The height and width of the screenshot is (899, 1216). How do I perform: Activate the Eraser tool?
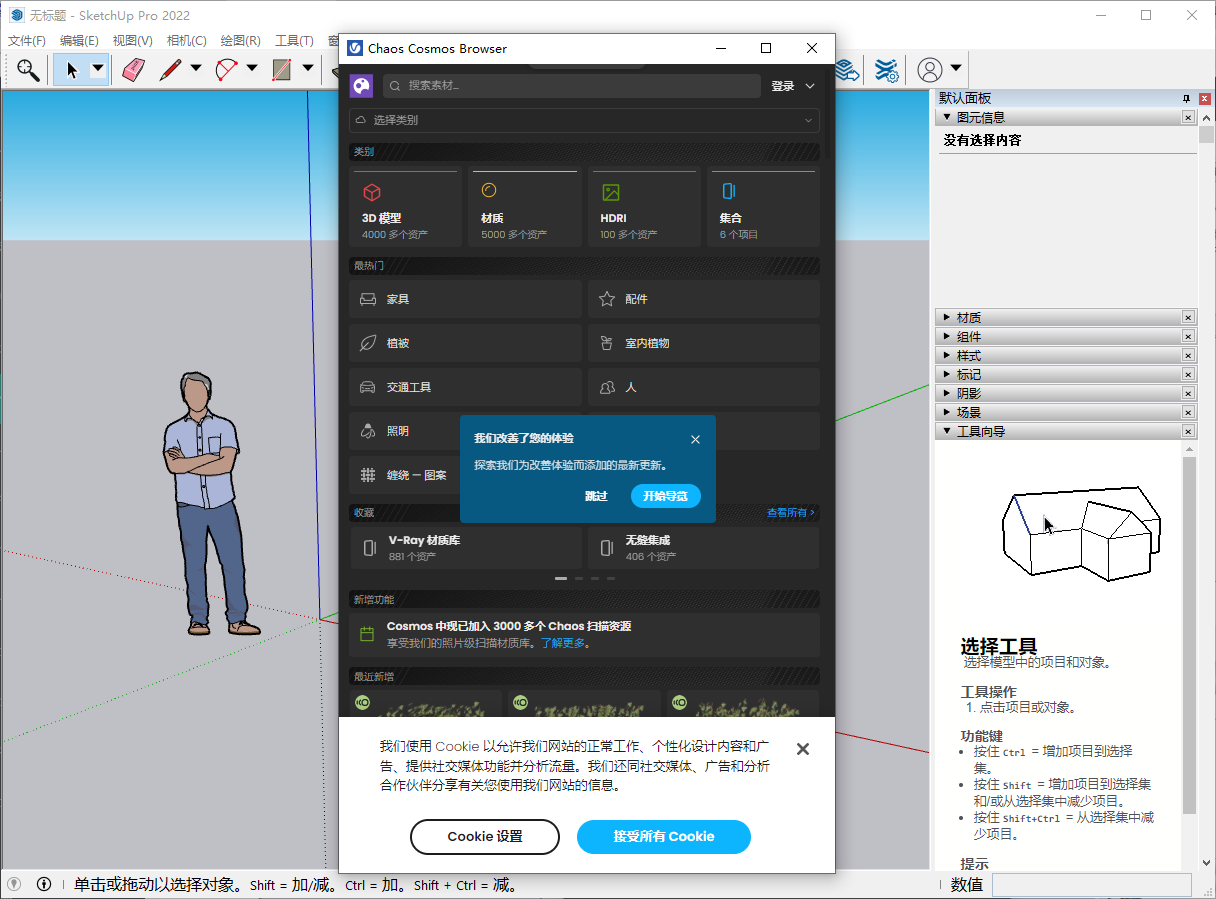click(x=132, y=69)
